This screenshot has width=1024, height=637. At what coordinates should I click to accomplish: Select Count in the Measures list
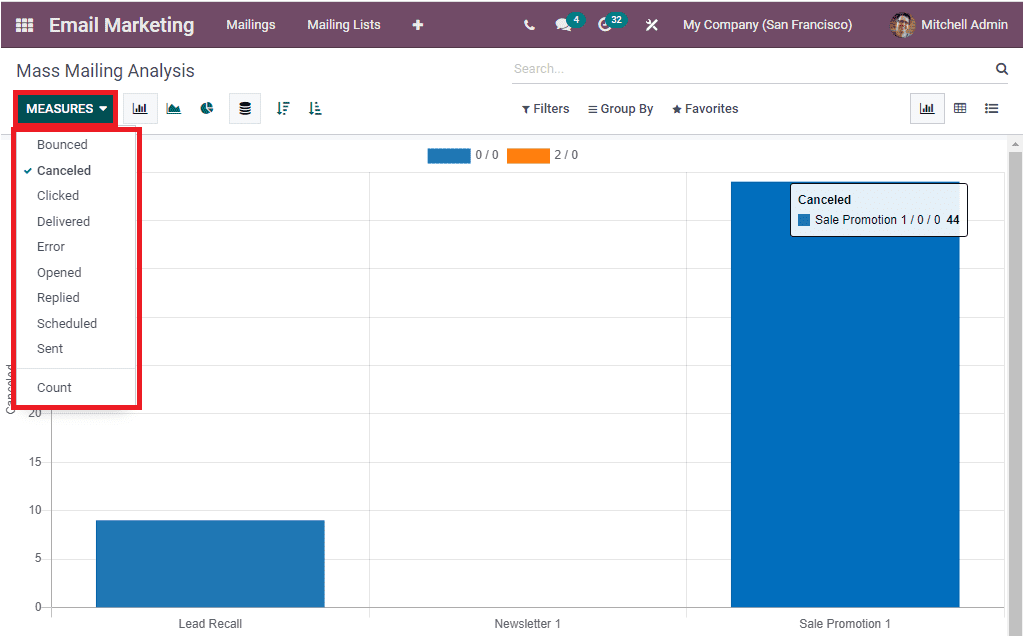[x=54, y=387]
